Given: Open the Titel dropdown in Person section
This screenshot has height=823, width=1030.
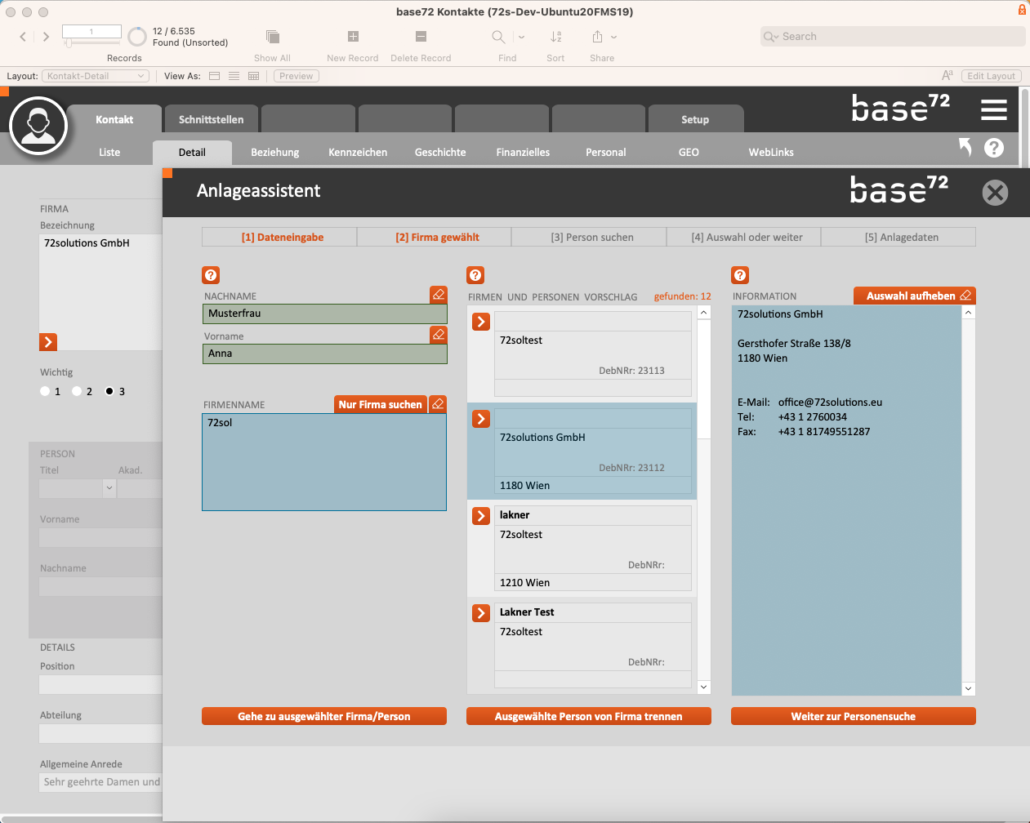Looking at the screenshot, I should (x=109, y=488).
